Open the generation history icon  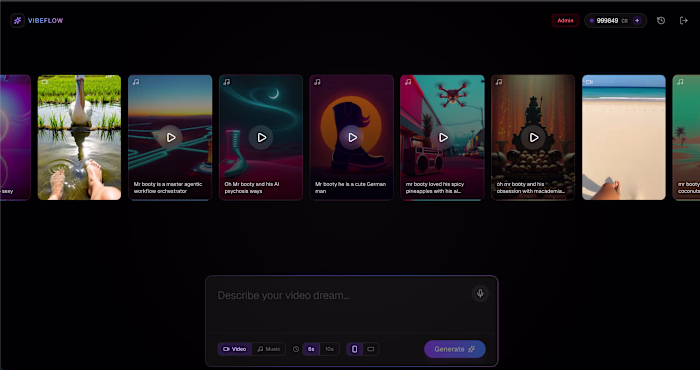pos(661,21)
